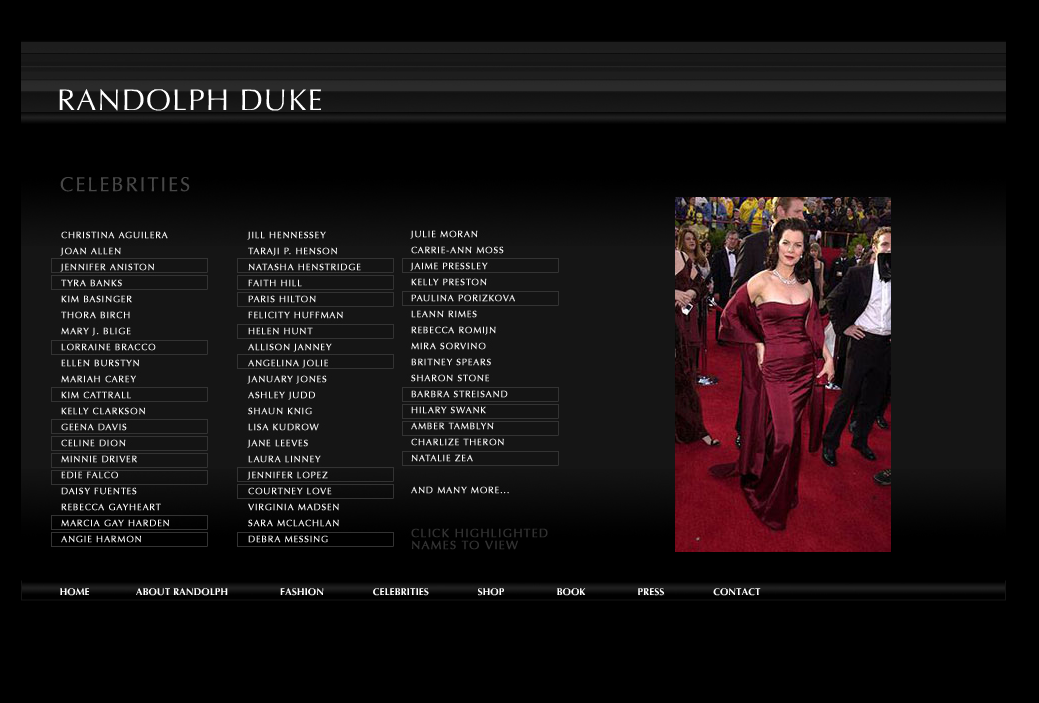Select Celebrities in the bottom navigation bar
This screenshot has width=1039, height=703.
pos(401,592)
